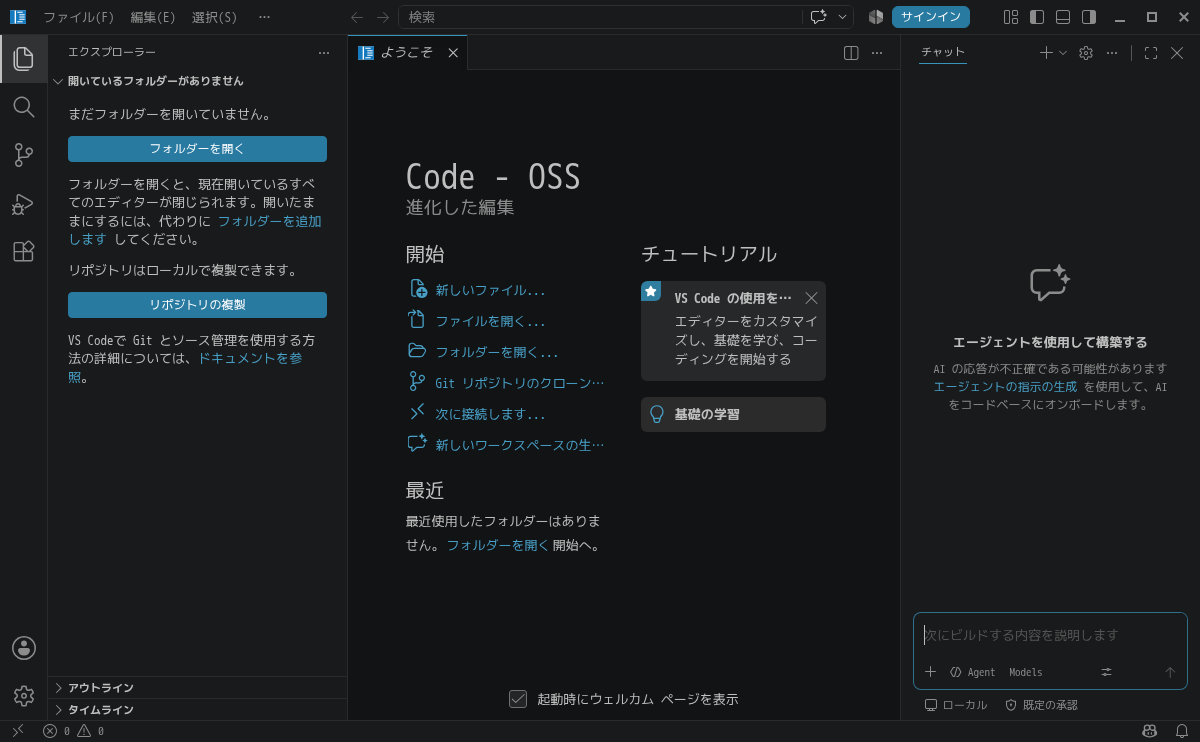This screenshot has width=1200, height=742.
Task: Select the ようこそ tab
Action: [x=408, y=53]
